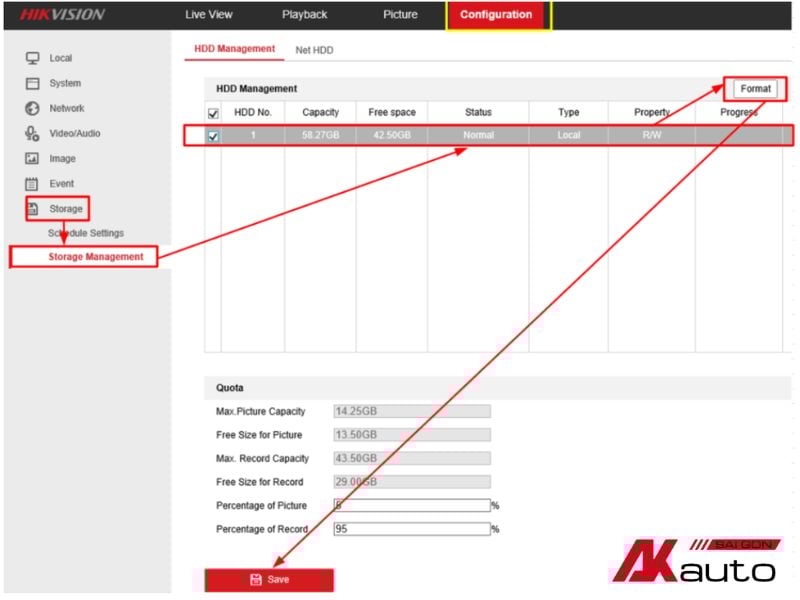The width and height of the screenshot is (800, 600).
Task: Click the Percentage of Picture field
Action: point(411,506)
